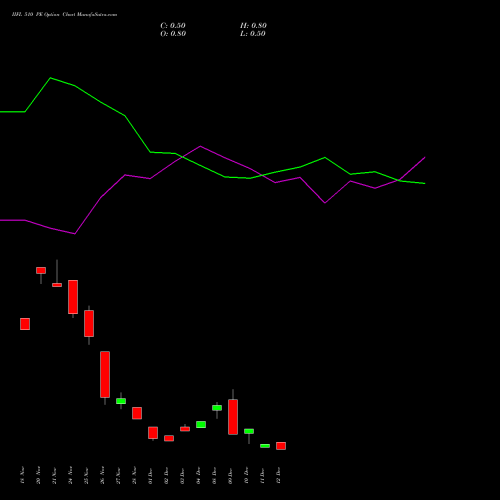Select the 21 Nov date label
The image size is (500, 500).
pyautogui.click(x=54, y=475)
